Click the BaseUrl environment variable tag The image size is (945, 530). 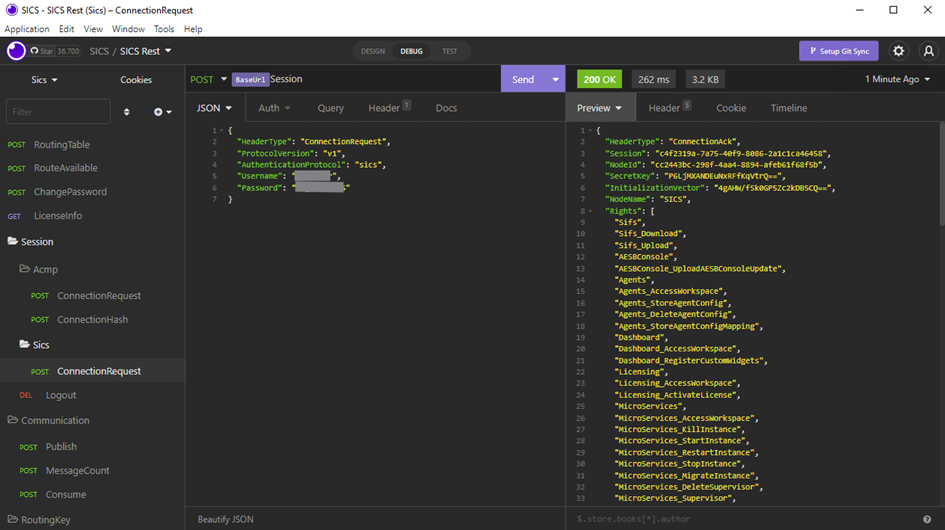(x=250, y=80)
